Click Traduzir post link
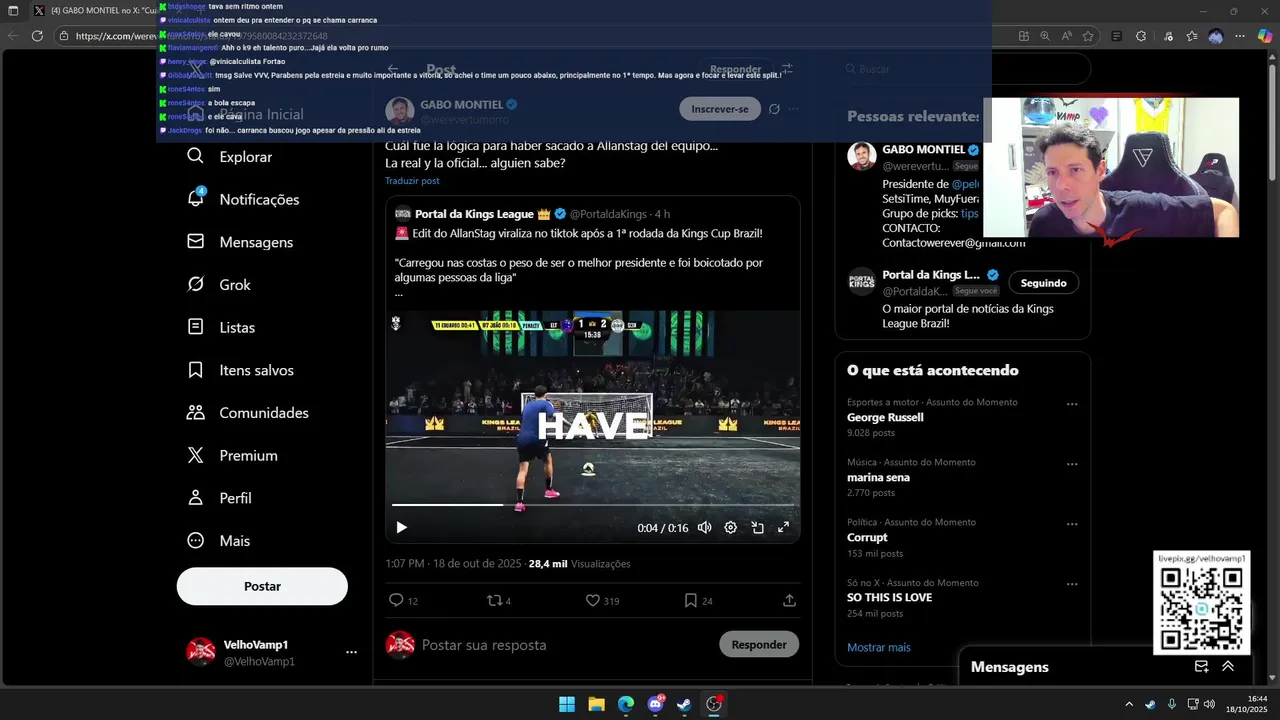 point(412,181)
